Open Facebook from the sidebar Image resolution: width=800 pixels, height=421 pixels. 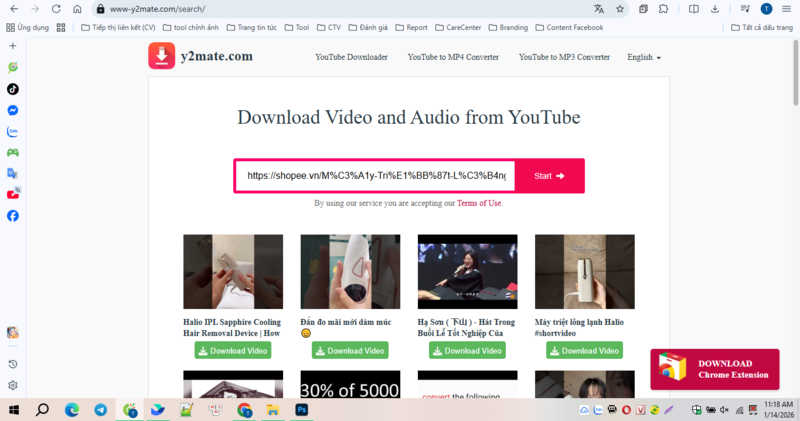click(13, 216)
